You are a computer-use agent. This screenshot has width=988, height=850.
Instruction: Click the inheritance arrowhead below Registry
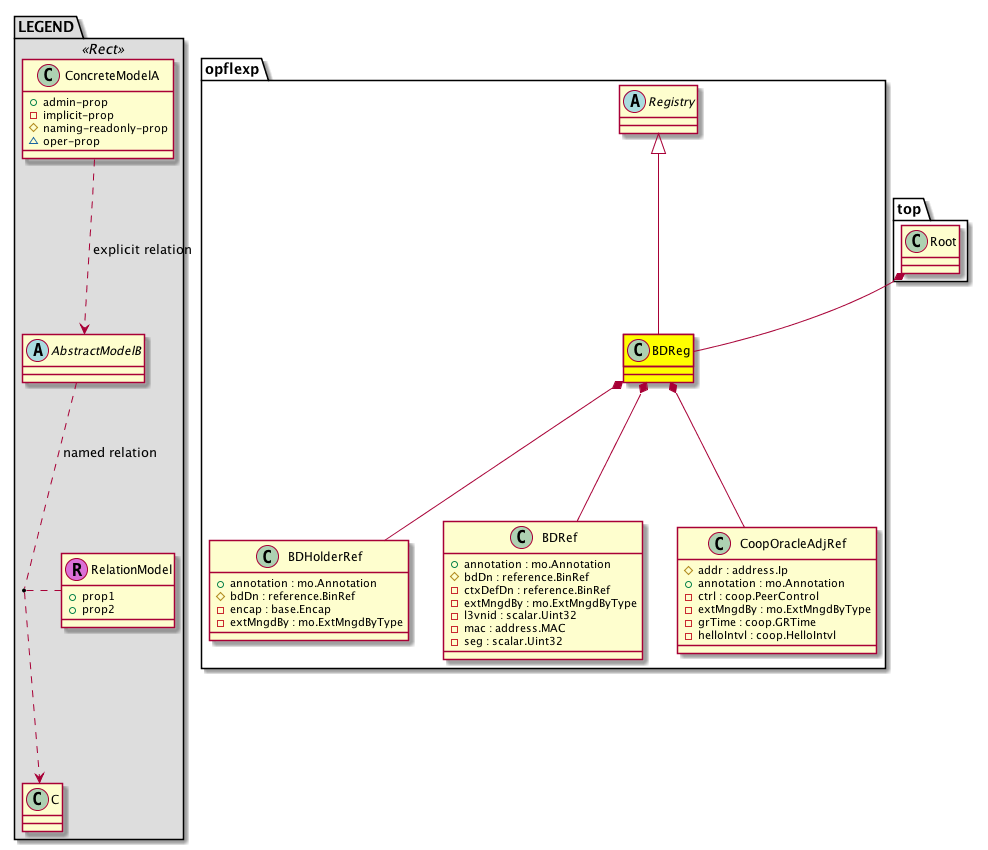click(658, 145)
